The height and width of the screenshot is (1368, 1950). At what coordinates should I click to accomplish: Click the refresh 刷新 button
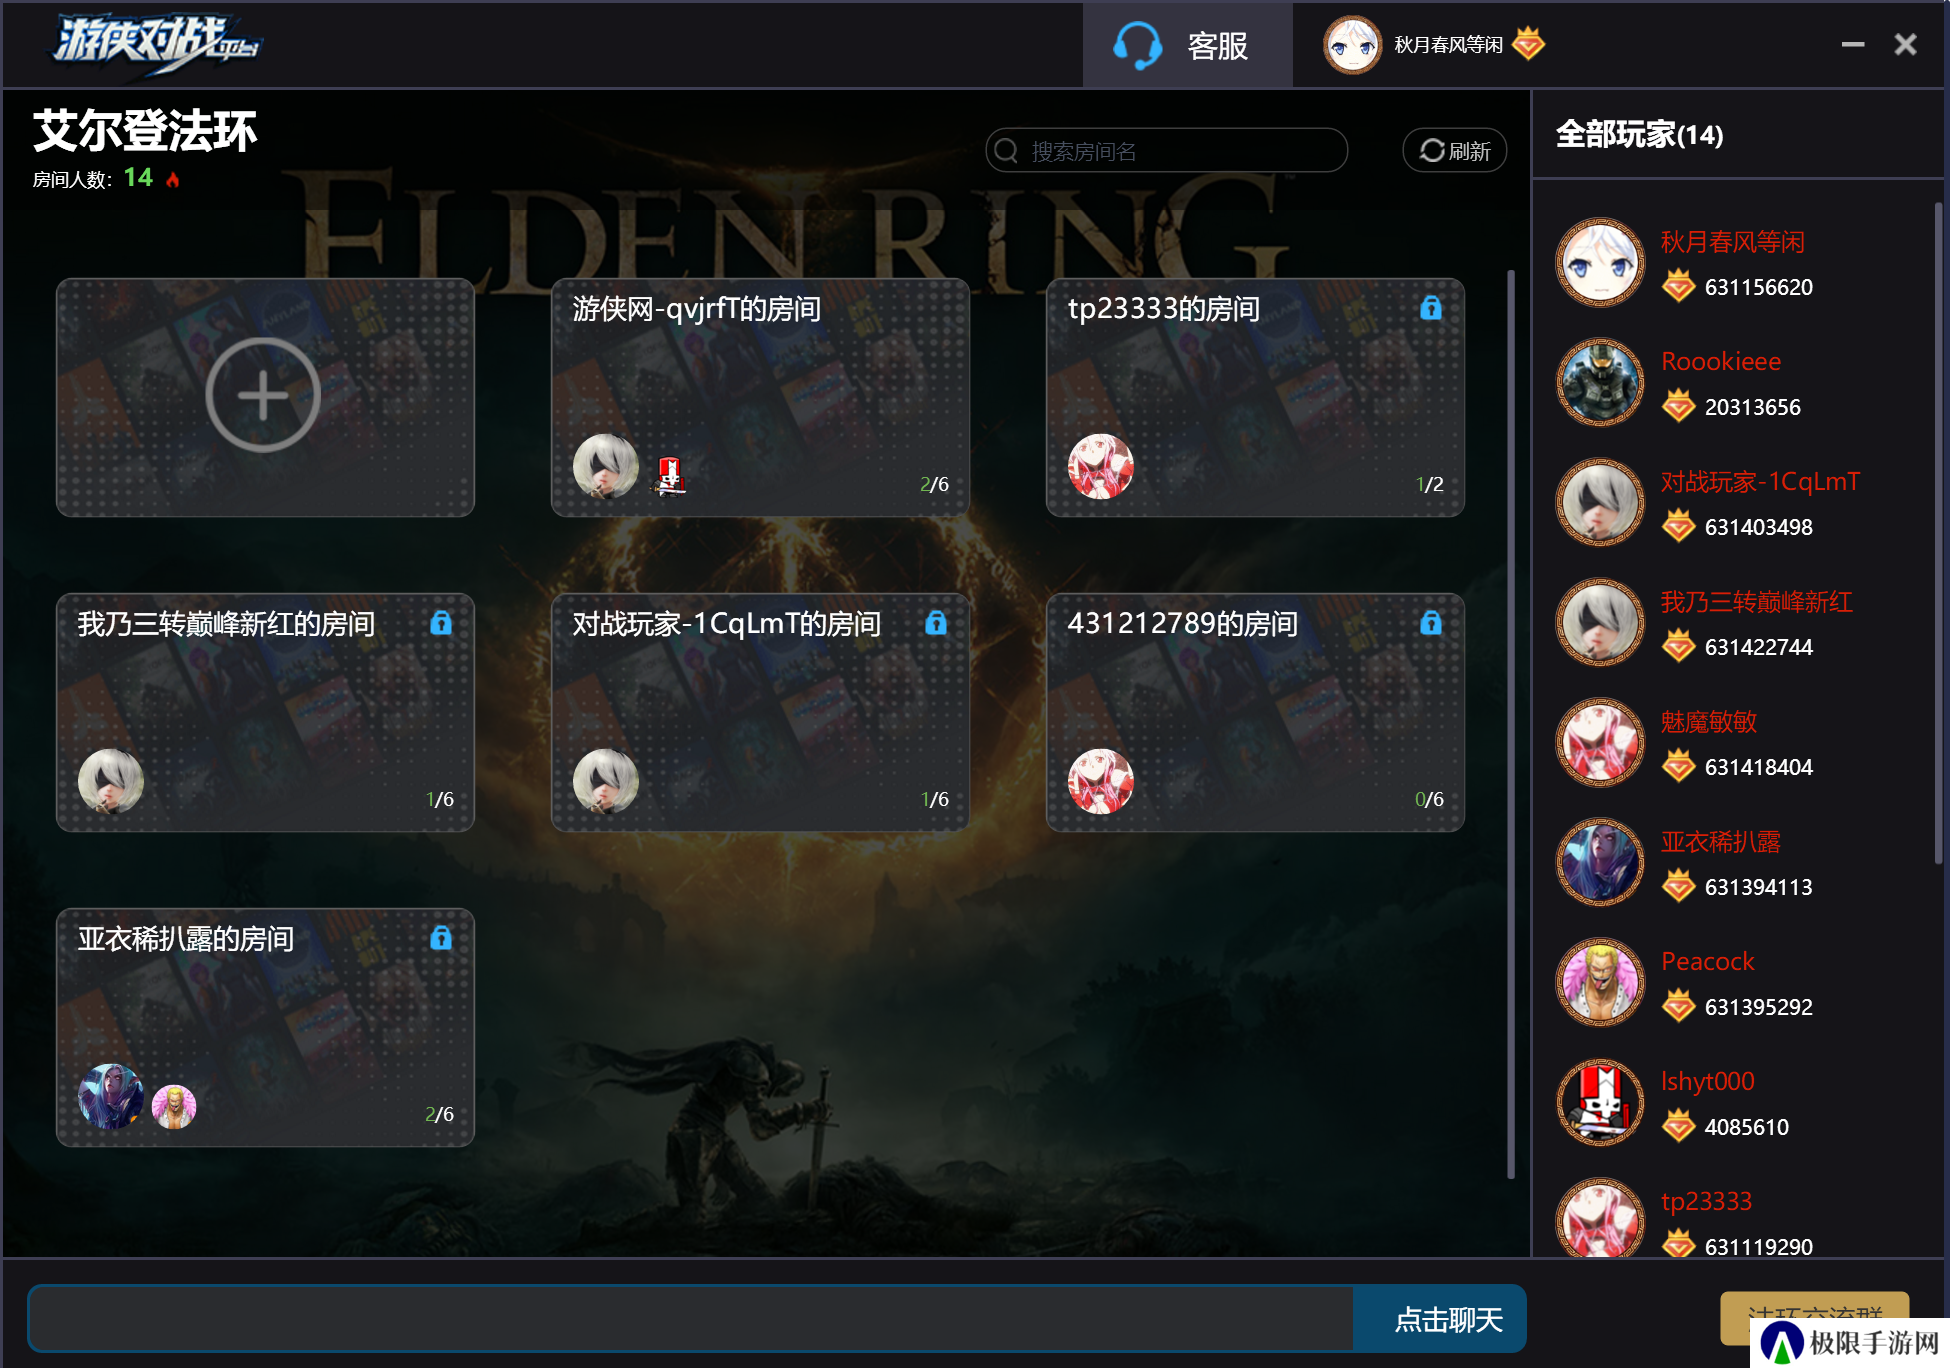coord(1455,150)
